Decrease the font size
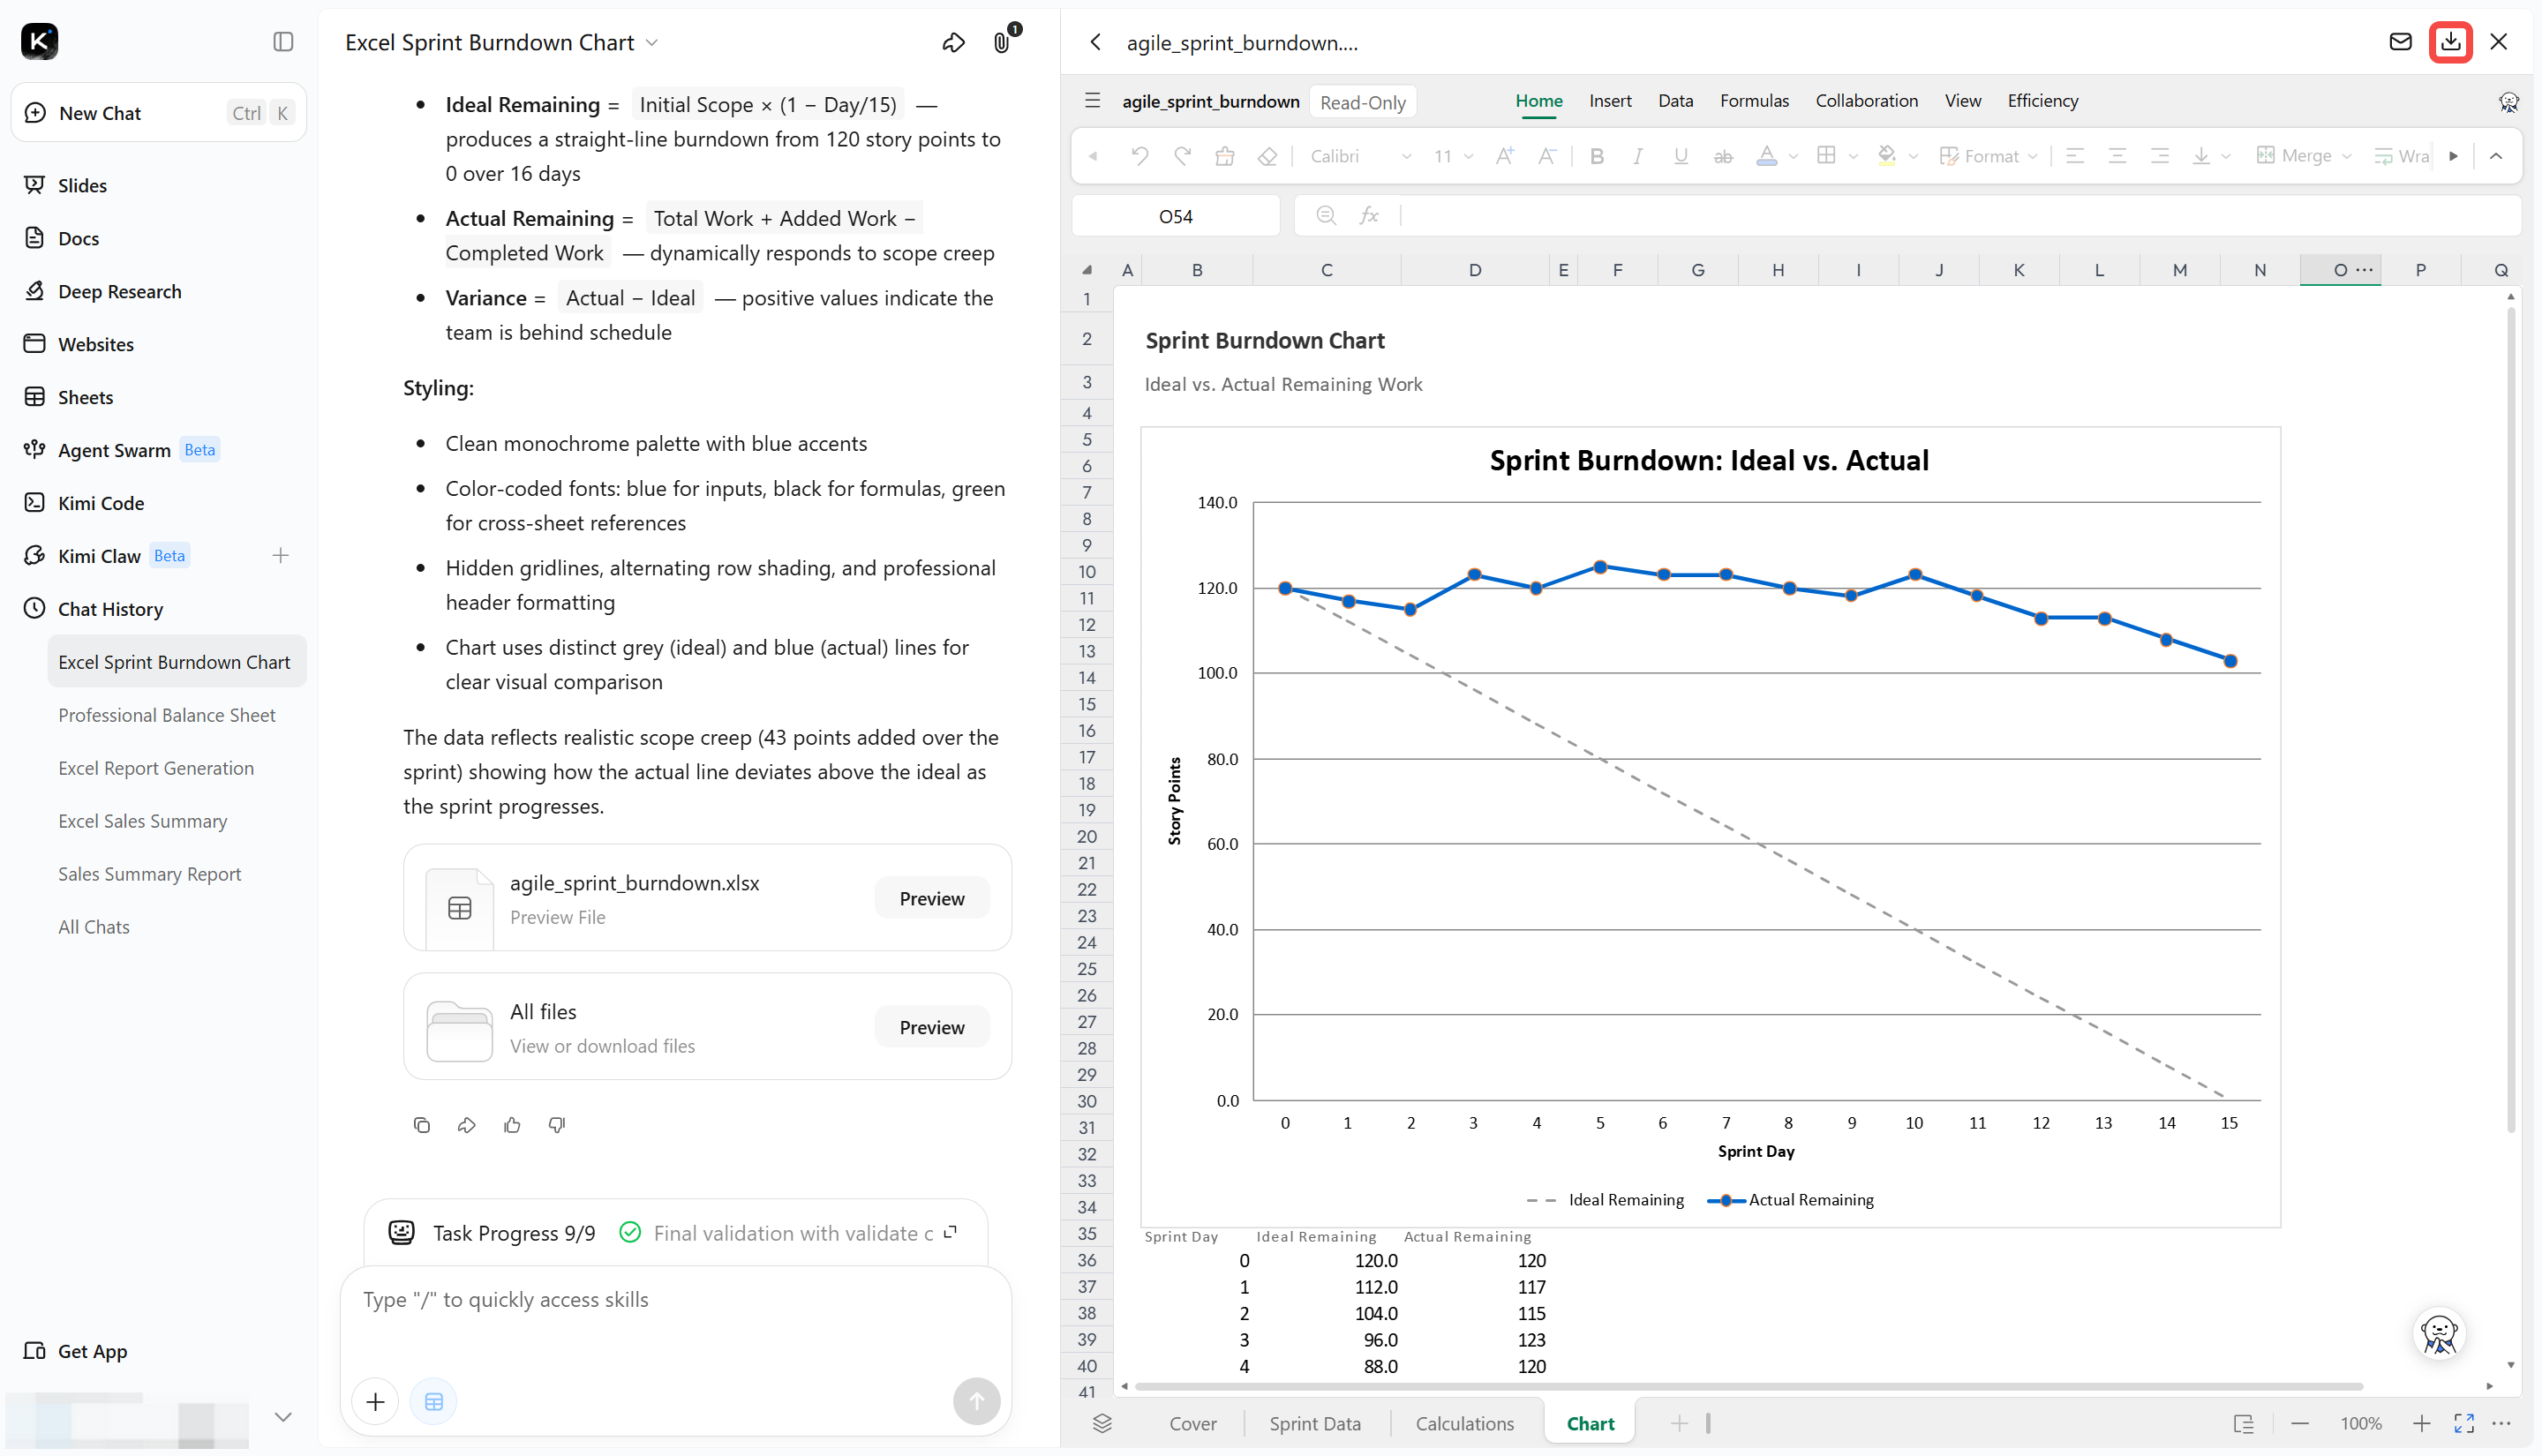Viewport: 2542px width, 1456px height. 1547,156
